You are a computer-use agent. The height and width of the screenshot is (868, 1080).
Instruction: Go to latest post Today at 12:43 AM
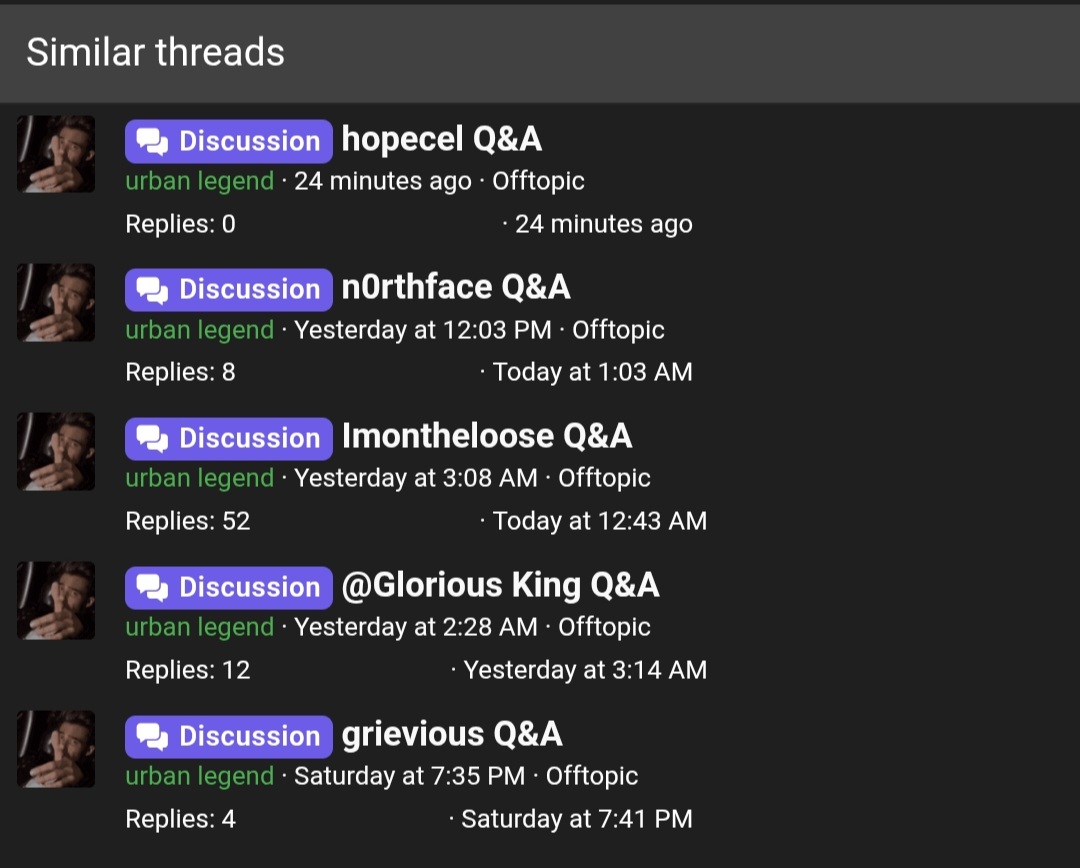click(x=599, y=521)
